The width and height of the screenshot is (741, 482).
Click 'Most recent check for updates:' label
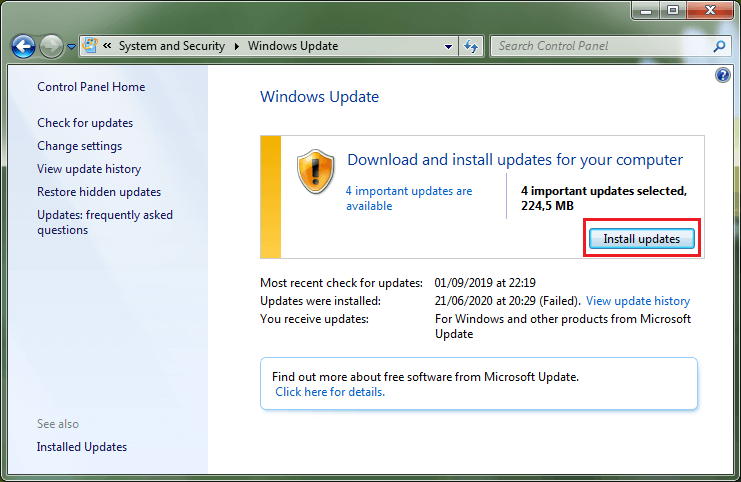click(x=341, y=283)
